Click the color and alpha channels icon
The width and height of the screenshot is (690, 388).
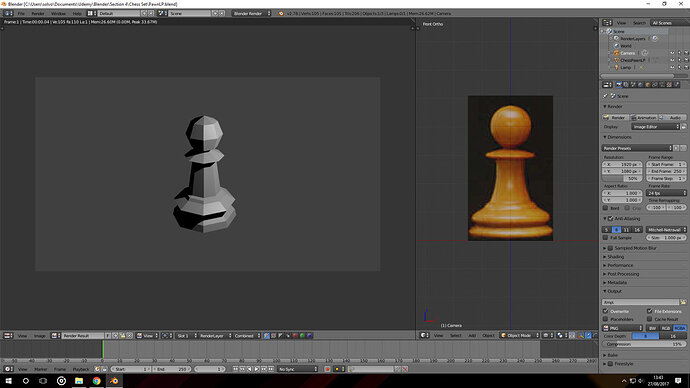[x=267, y=336]
